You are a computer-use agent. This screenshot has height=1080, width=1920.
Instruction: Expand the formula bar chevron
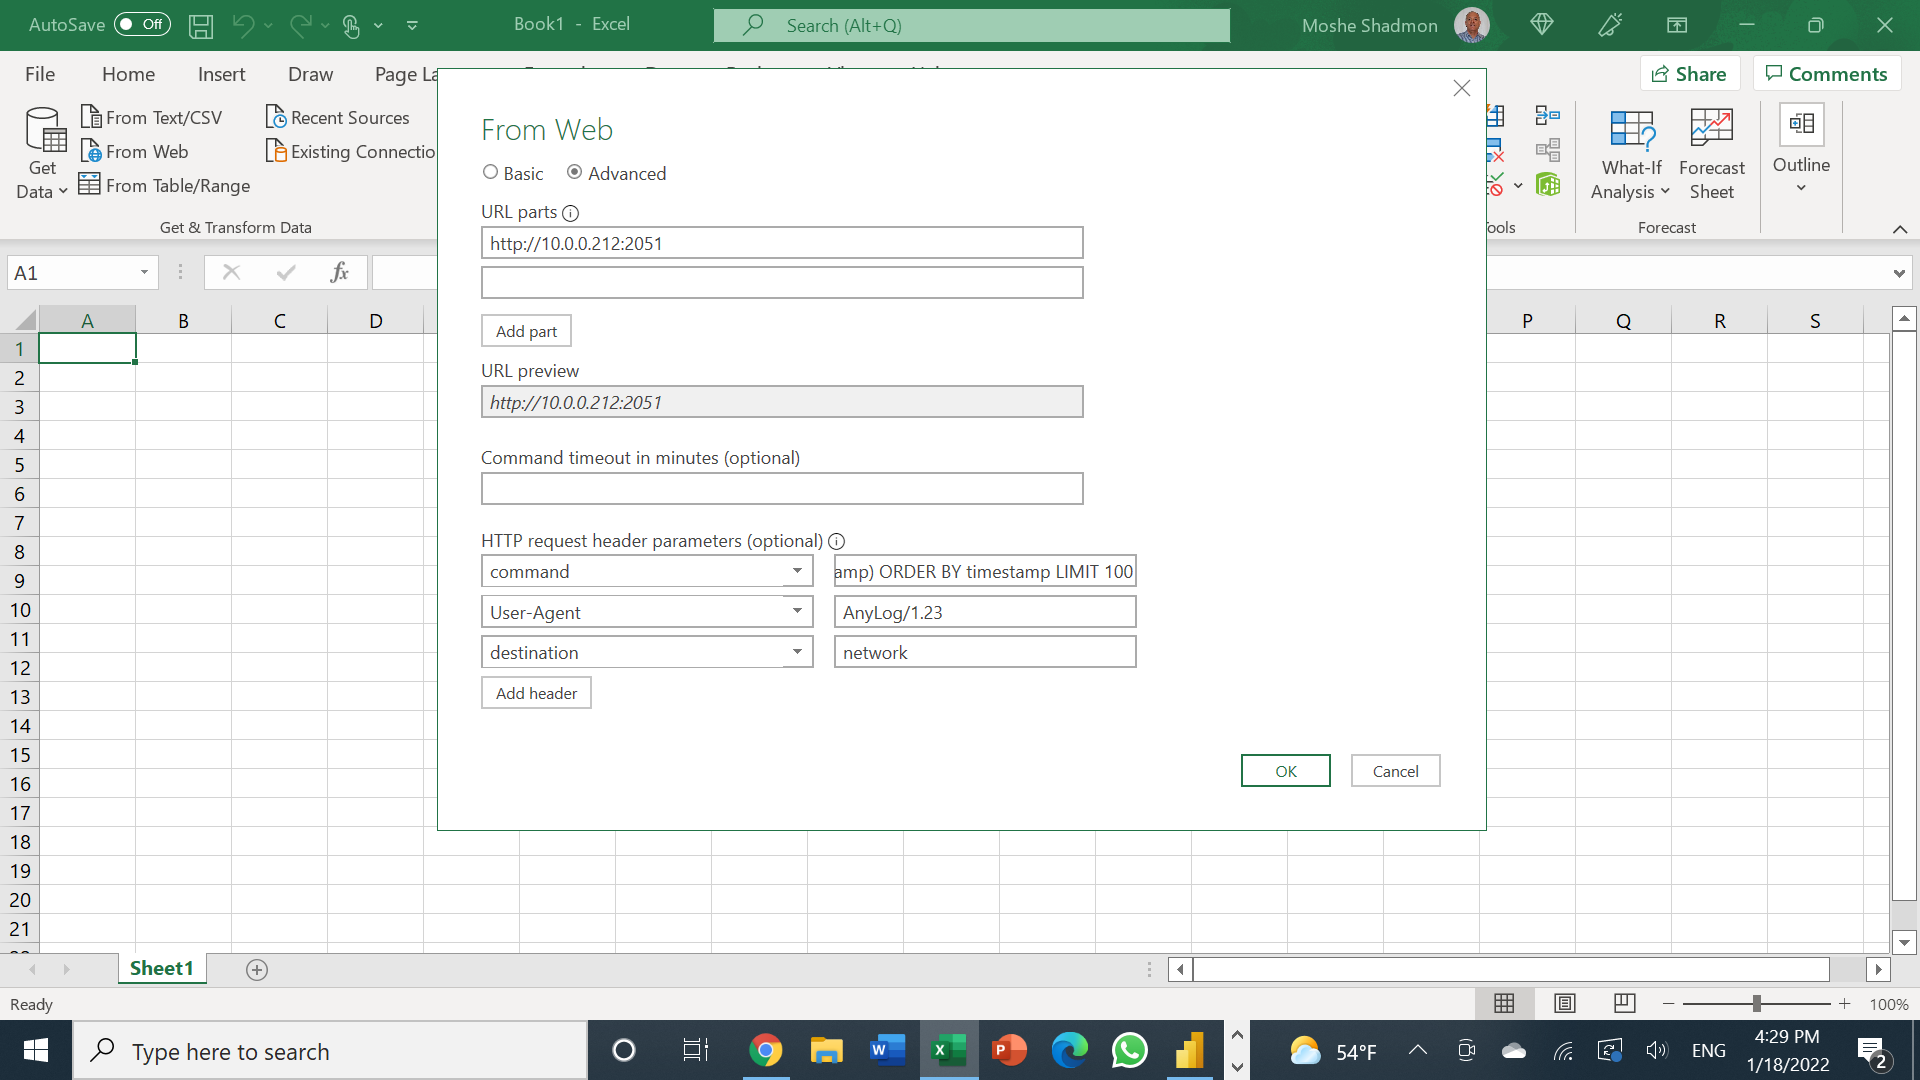click(1899, 273)
